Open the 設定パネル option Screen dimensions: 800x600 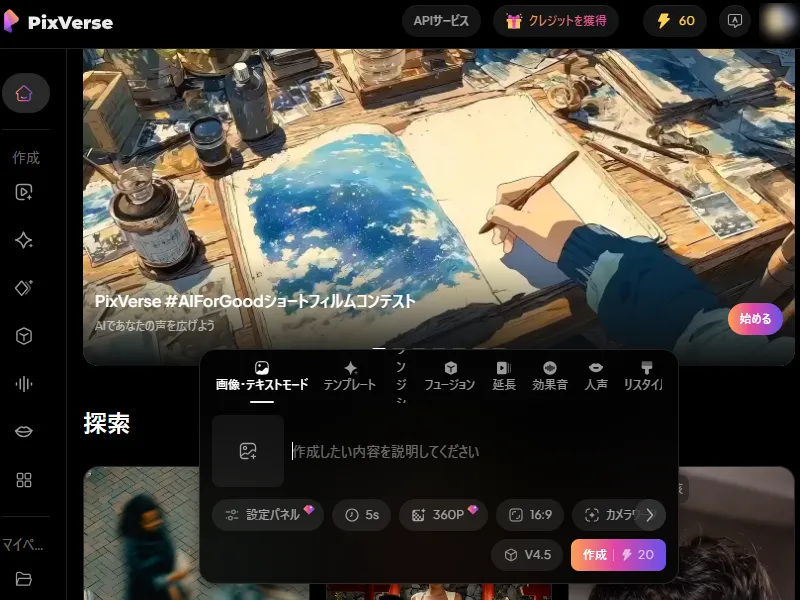268,515
